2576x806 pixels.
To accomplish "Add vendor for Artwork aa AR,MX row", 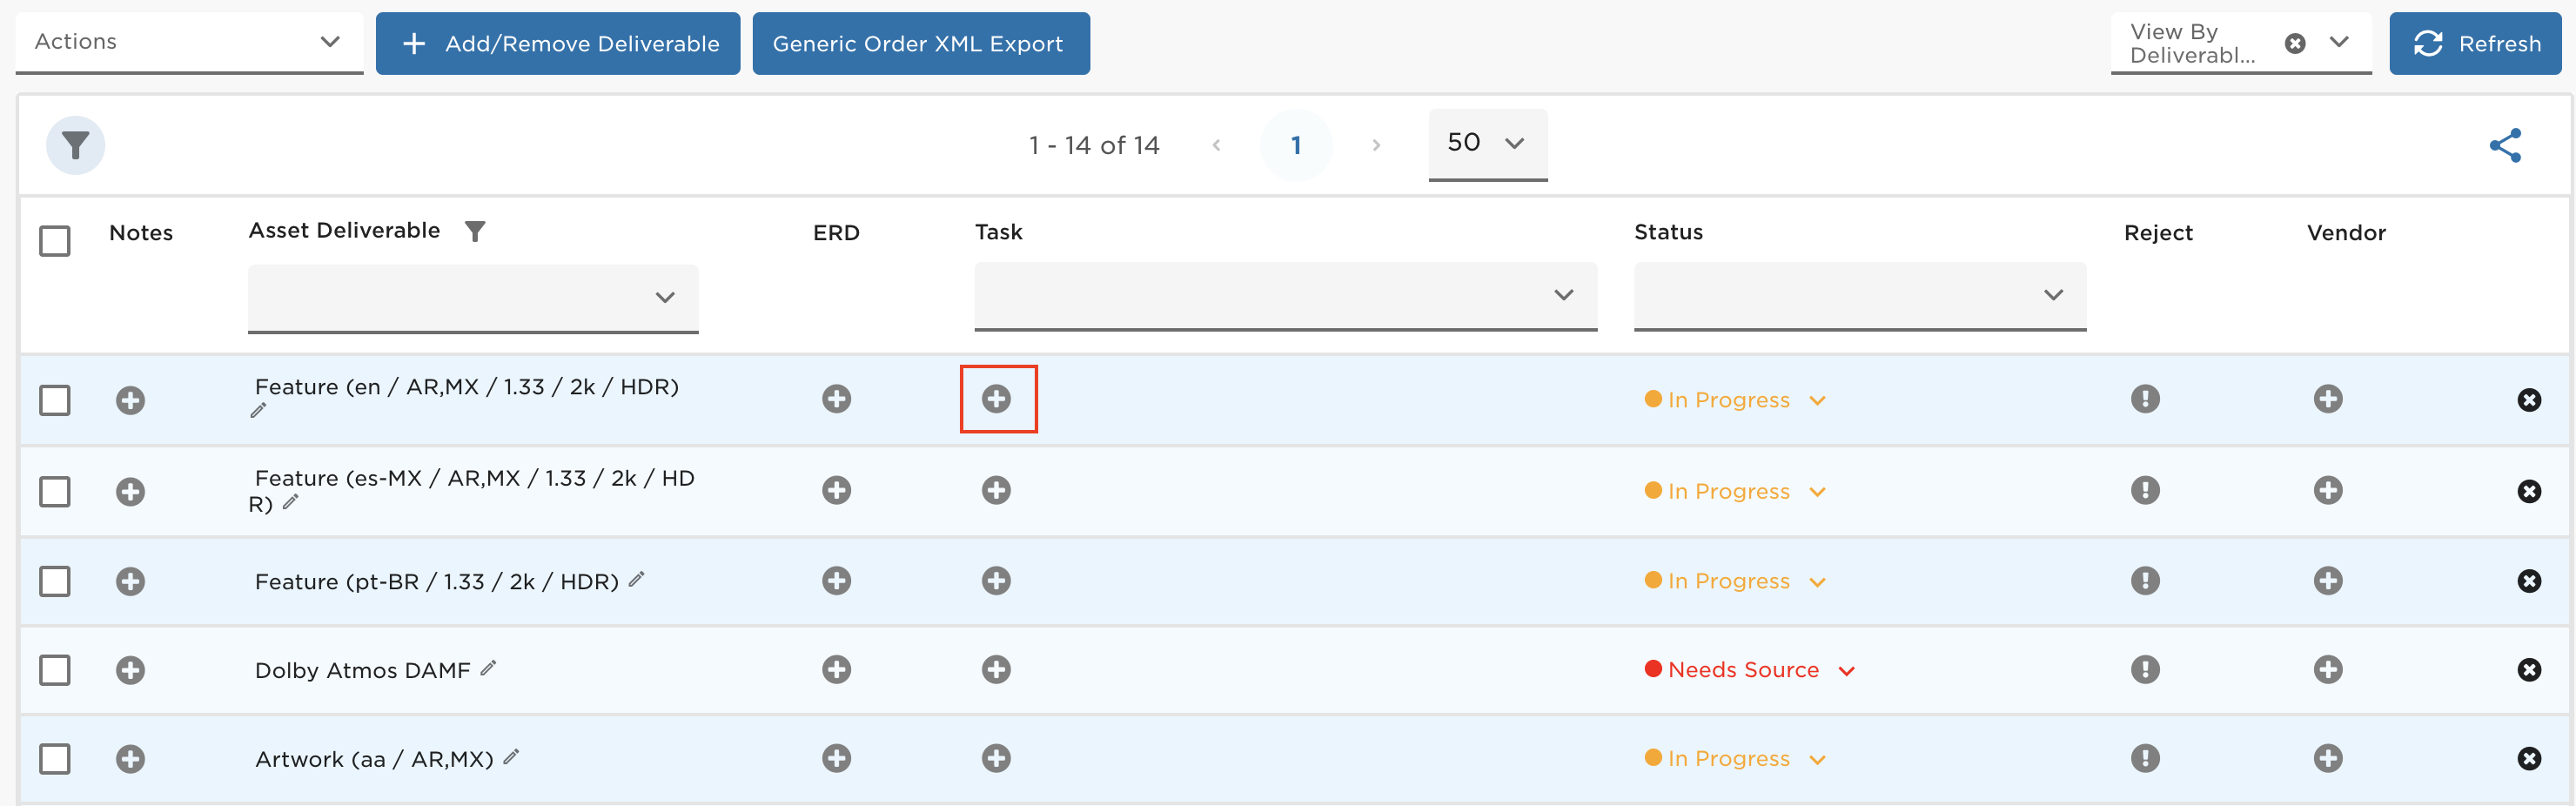I will pyautogui.click(x=2328, y=758).
